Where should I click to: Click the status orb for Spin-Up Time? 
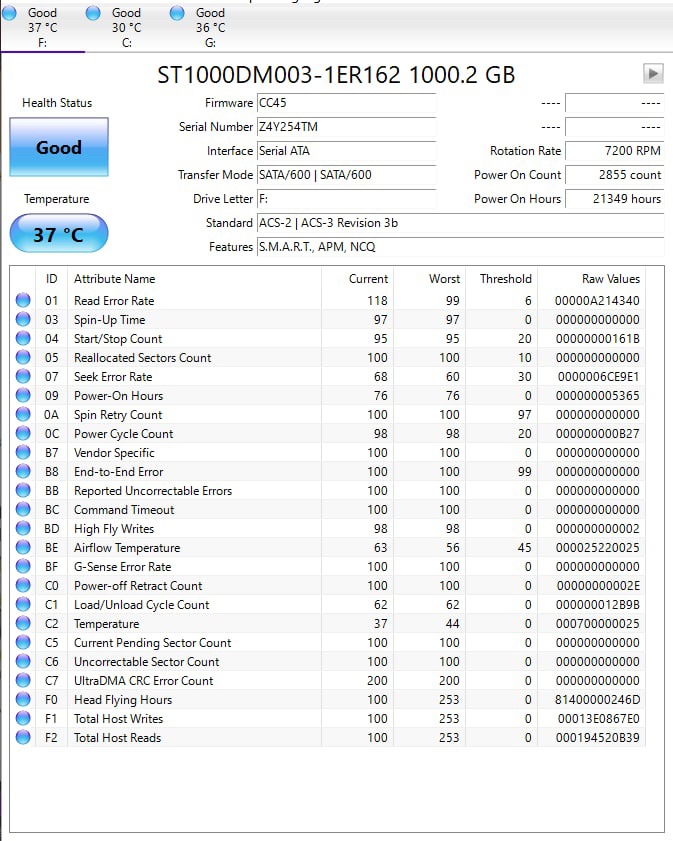[x=23, y=319]
